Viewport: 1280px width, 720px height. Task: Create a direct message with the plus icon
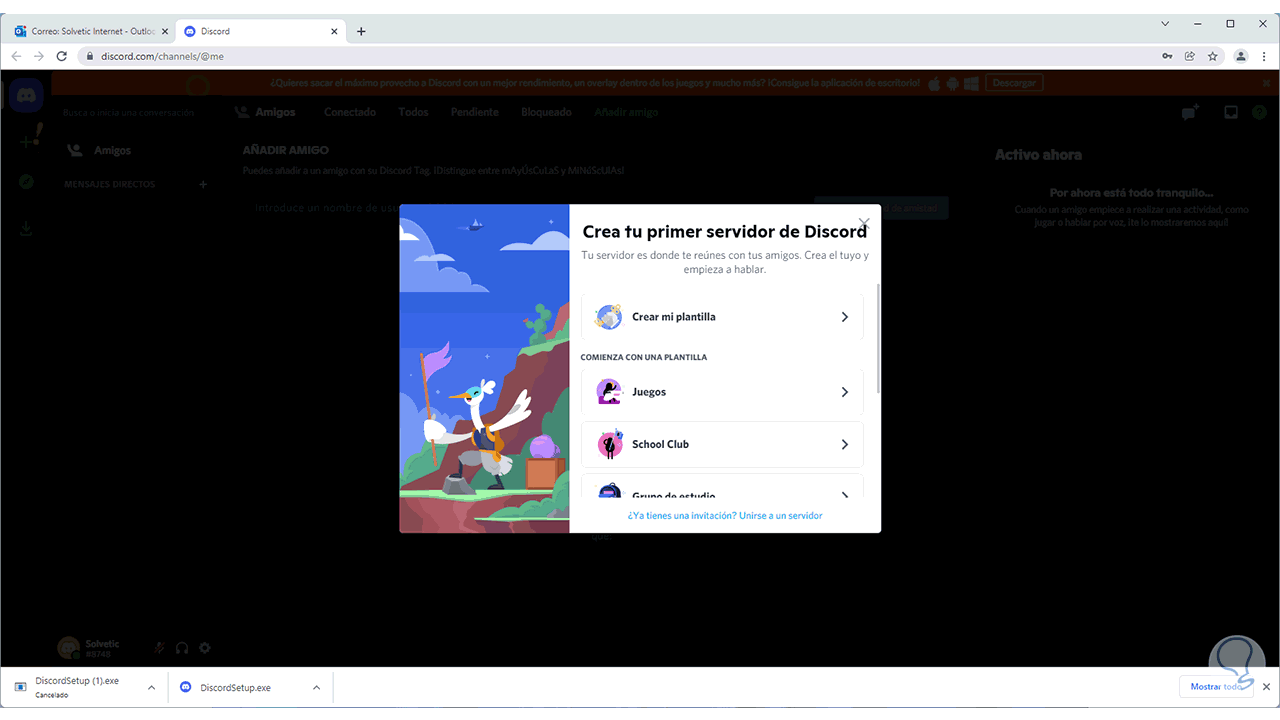click(x=203, y=185)
